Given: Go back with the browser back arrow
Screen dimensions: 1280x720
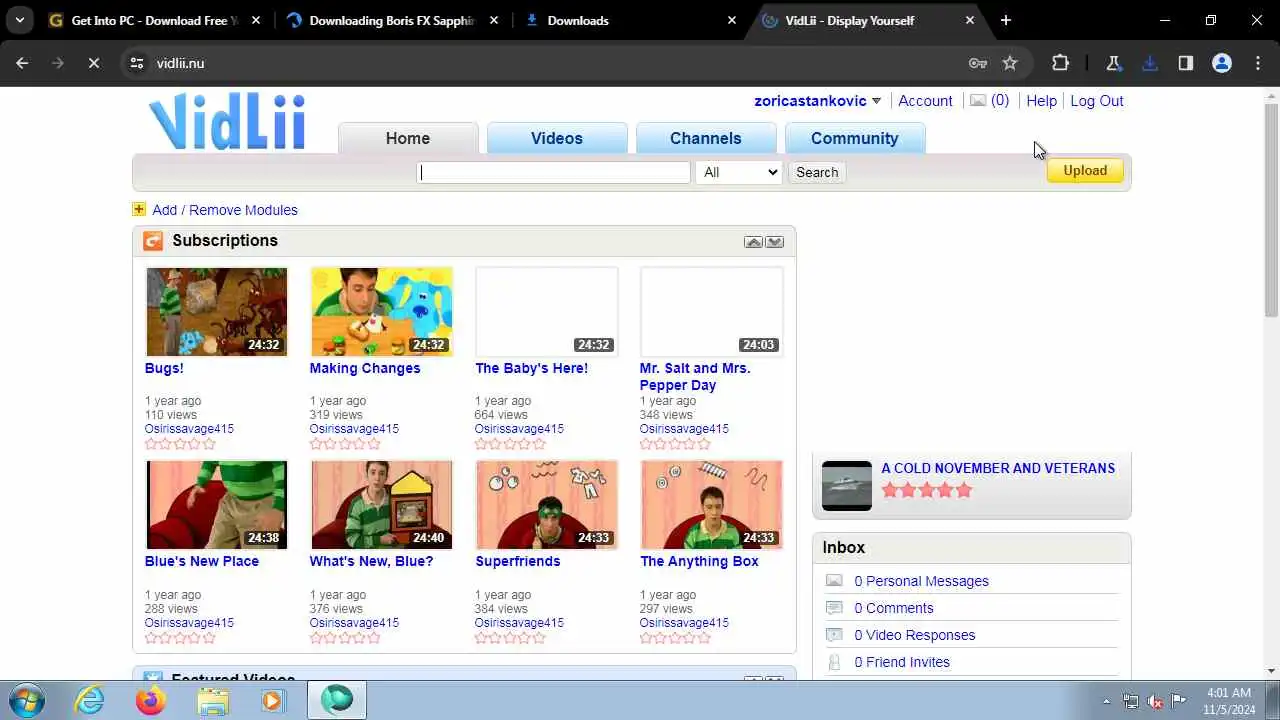Looking at the screenshot, I should tap(22, 63).
